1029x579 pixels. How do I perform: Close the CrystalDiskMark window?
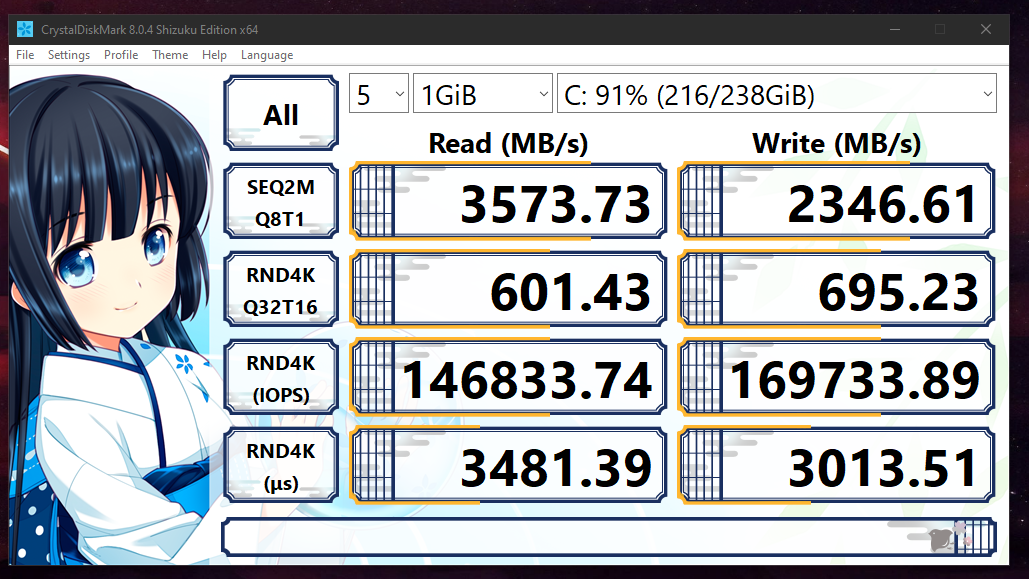(x=986, y=30)
